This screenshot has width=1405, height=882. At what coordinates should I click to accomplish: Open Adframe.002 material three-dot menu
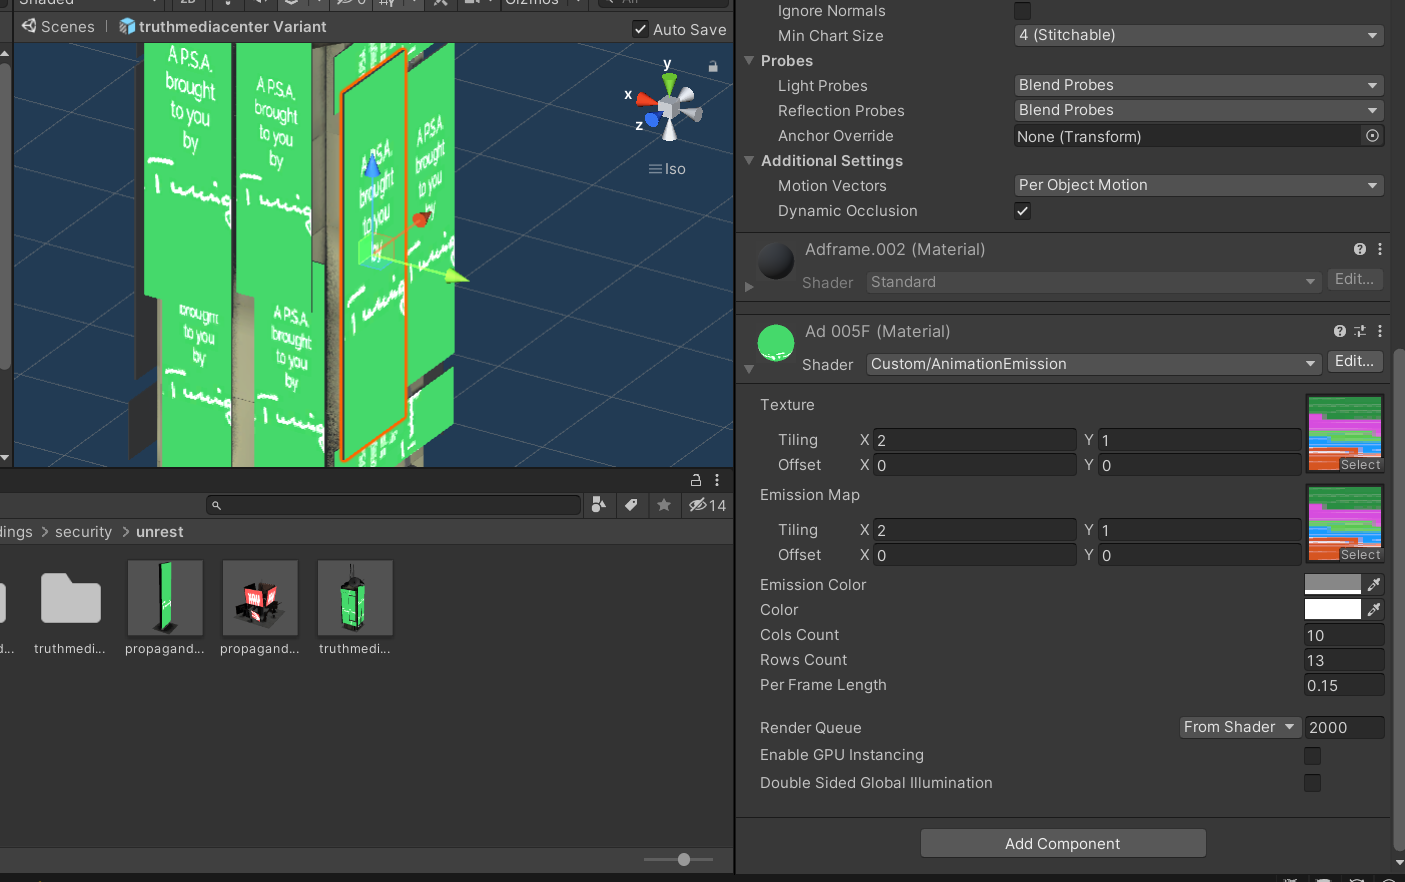[1380, 249]
